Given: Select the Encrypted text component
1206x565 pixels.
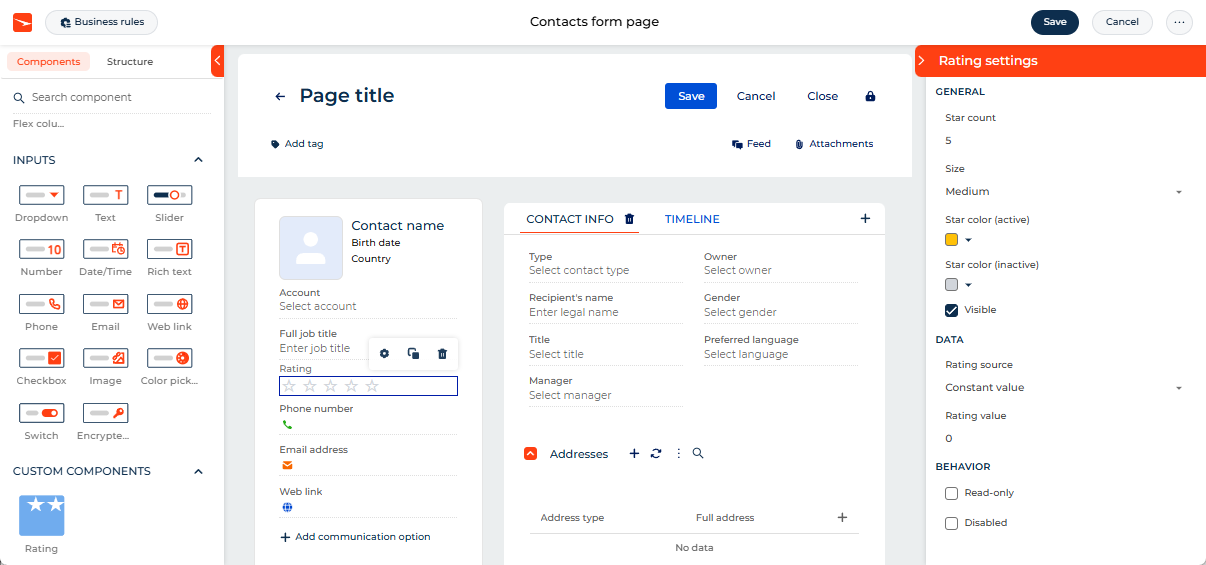Looking at the screenshot, I should click(x=105, y=421).
